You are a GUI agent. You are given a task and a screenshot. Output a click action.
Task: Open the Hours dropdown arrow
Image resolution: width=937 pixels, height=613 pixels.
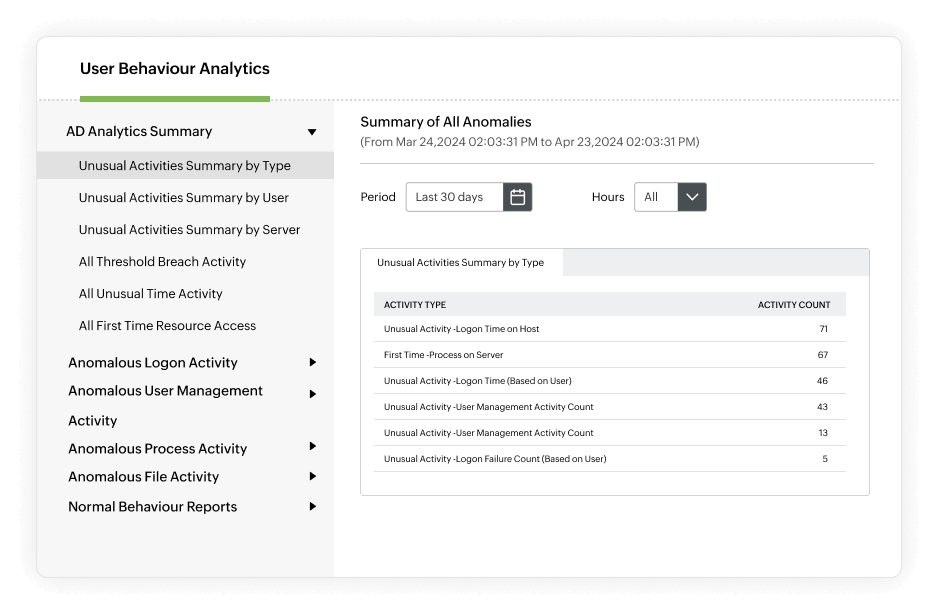[692, 197]
